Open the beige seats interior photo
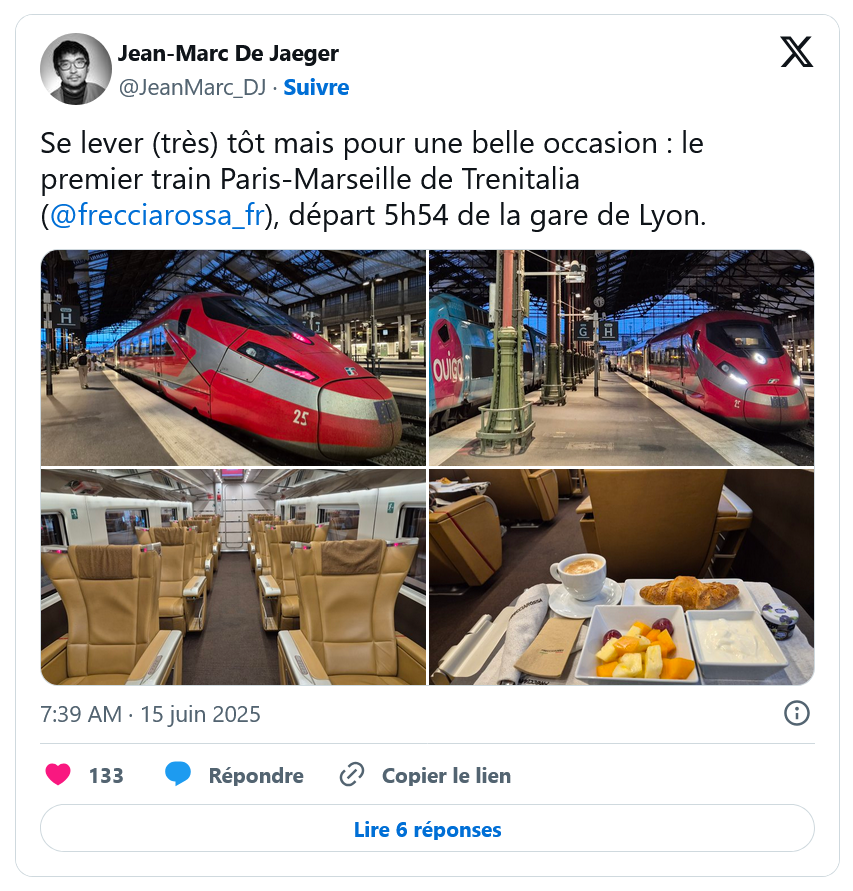The image size is (853, 891). [x=233, y=577]
